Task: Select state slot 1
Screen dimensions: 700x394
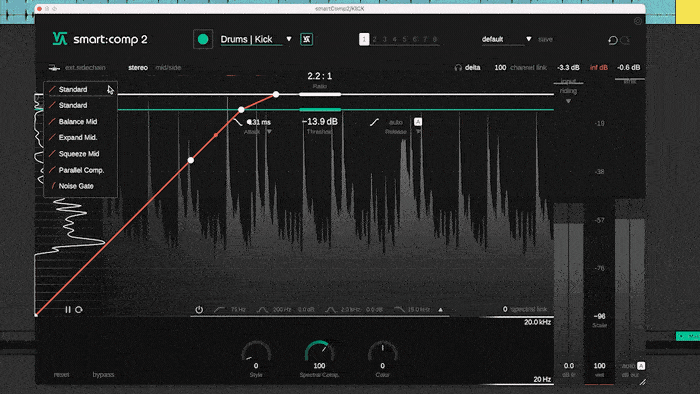Action: click(364, 39)
